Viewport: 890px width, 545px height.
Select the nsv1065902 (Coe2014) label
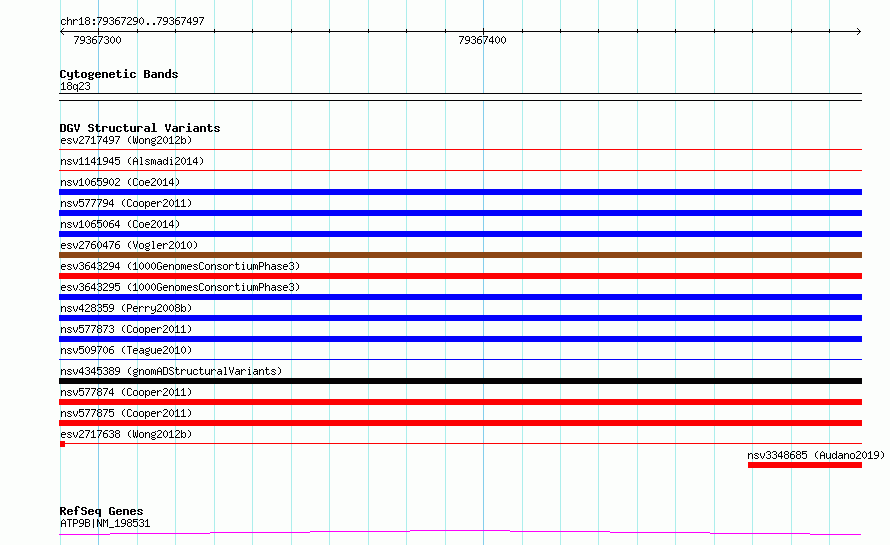coord(120,182)
